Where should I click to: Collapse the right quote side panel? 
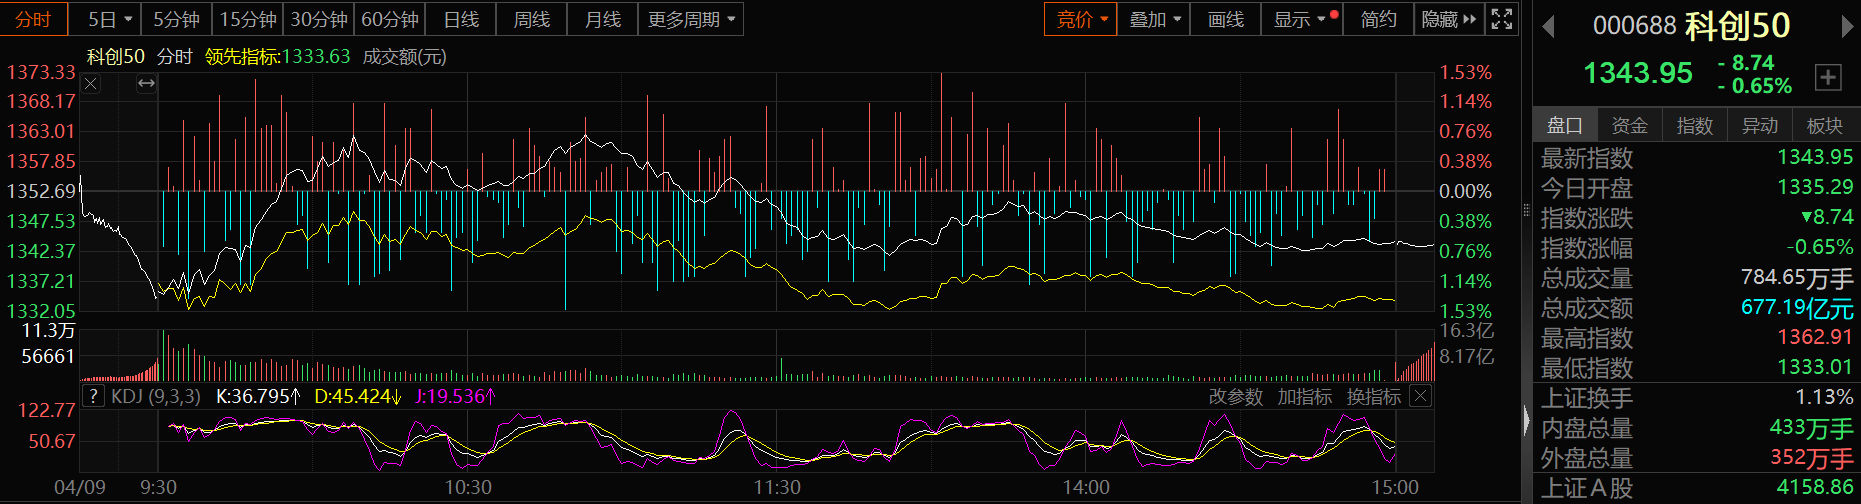point(1526,420)
